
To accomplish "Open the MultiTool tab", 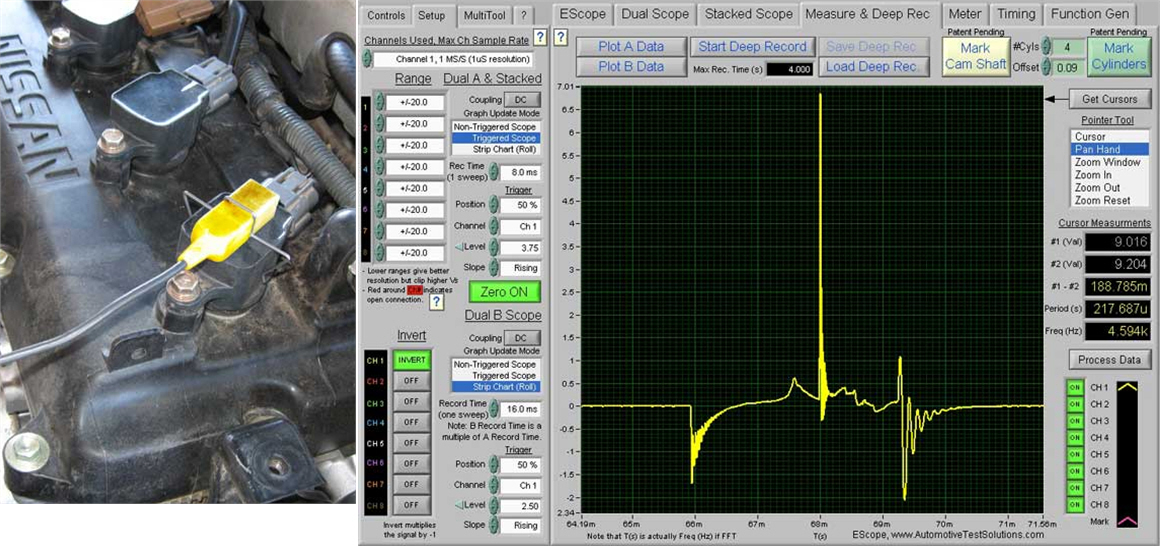I will [x=482, y=16].
